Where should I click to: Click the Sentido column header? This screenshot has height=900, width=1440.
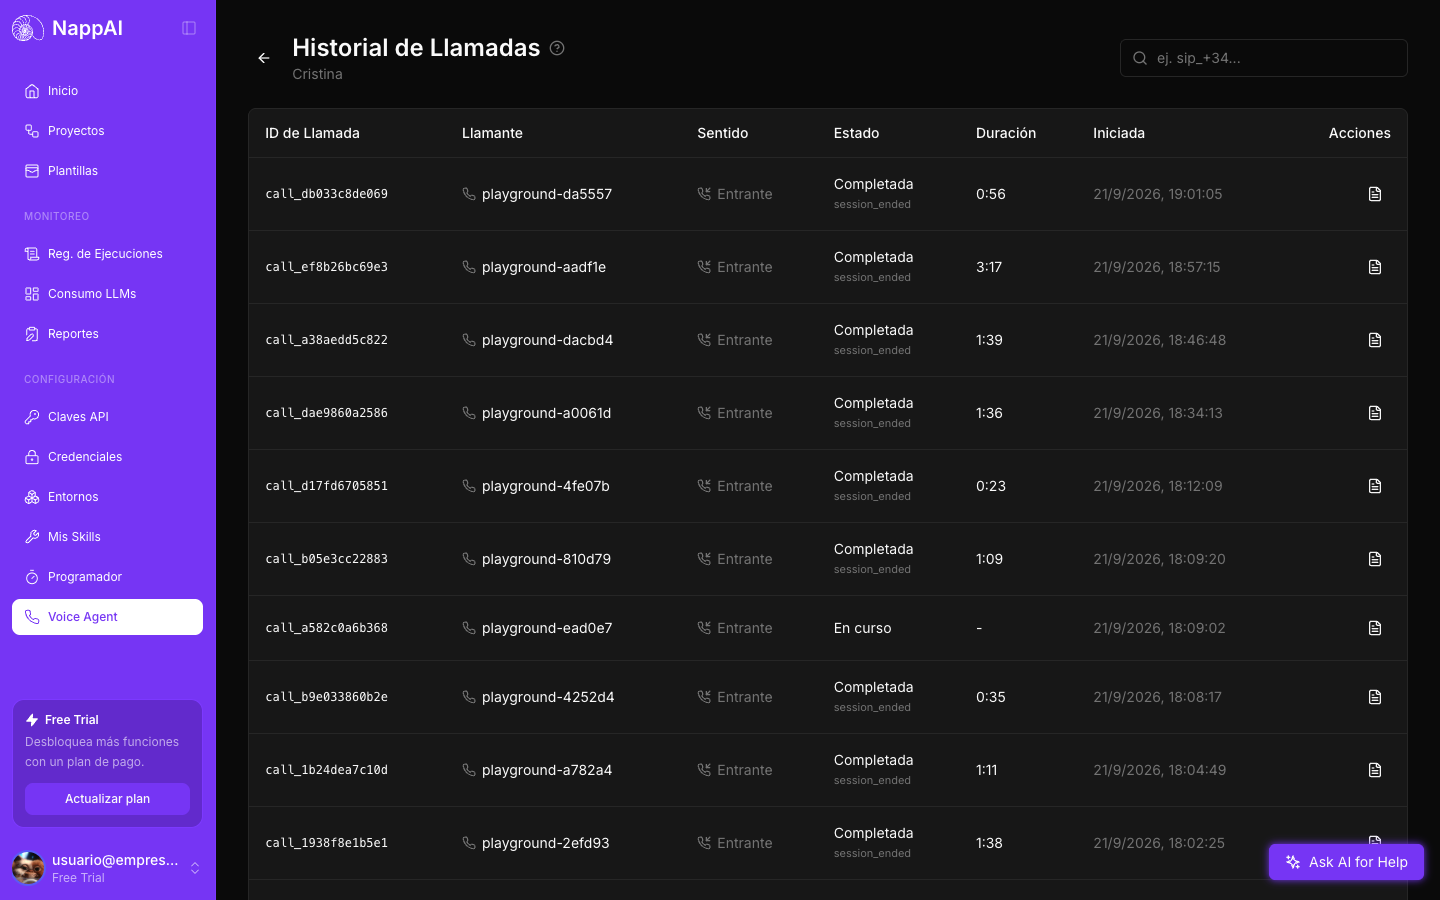click(x=723, y=133)
